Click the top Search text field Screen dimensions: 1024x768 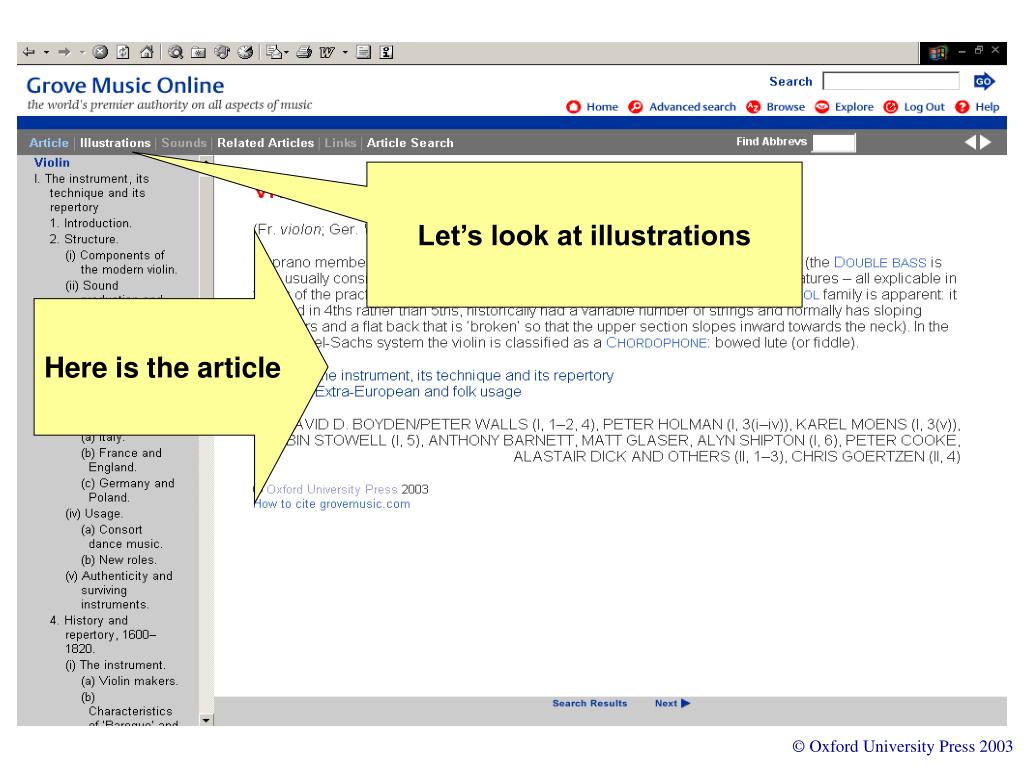(x=891, y=81)
